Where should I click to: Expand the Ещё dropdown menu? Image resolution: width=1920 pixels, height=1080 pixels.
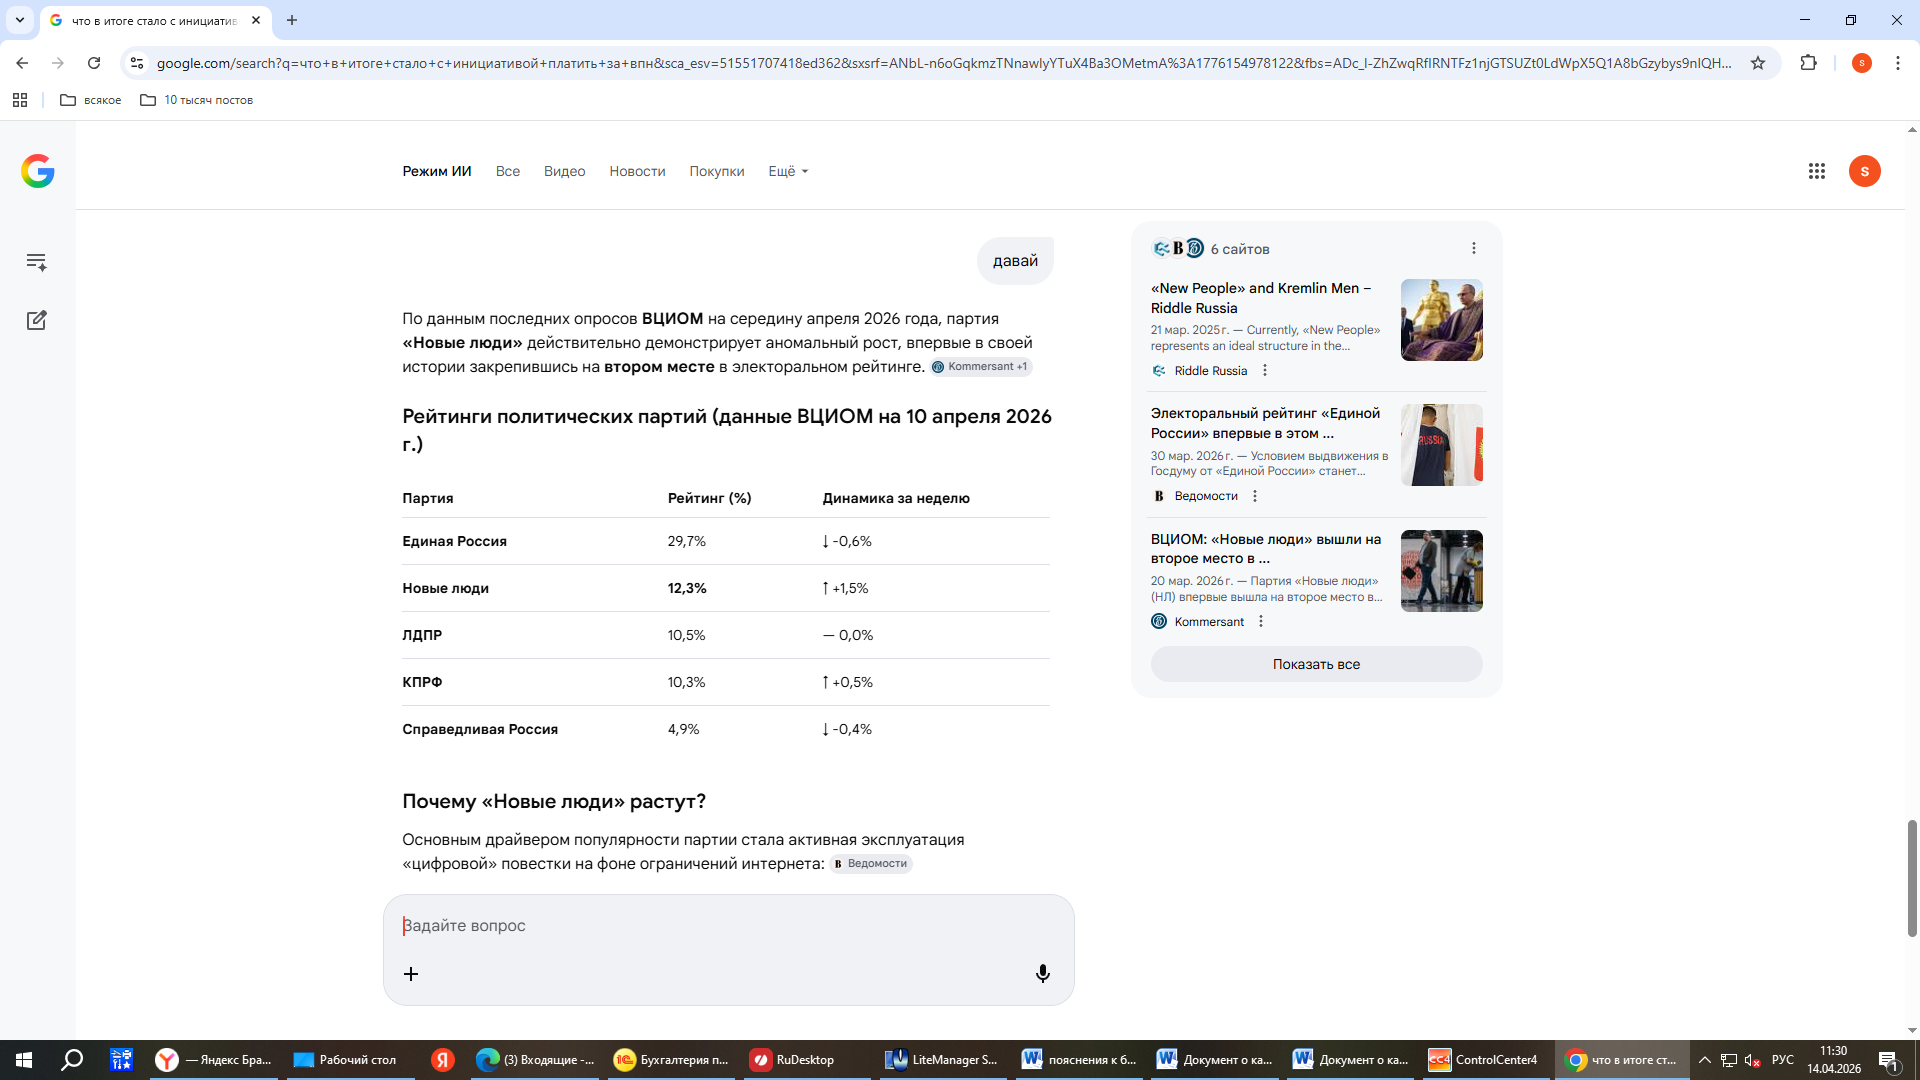(788, 171)
